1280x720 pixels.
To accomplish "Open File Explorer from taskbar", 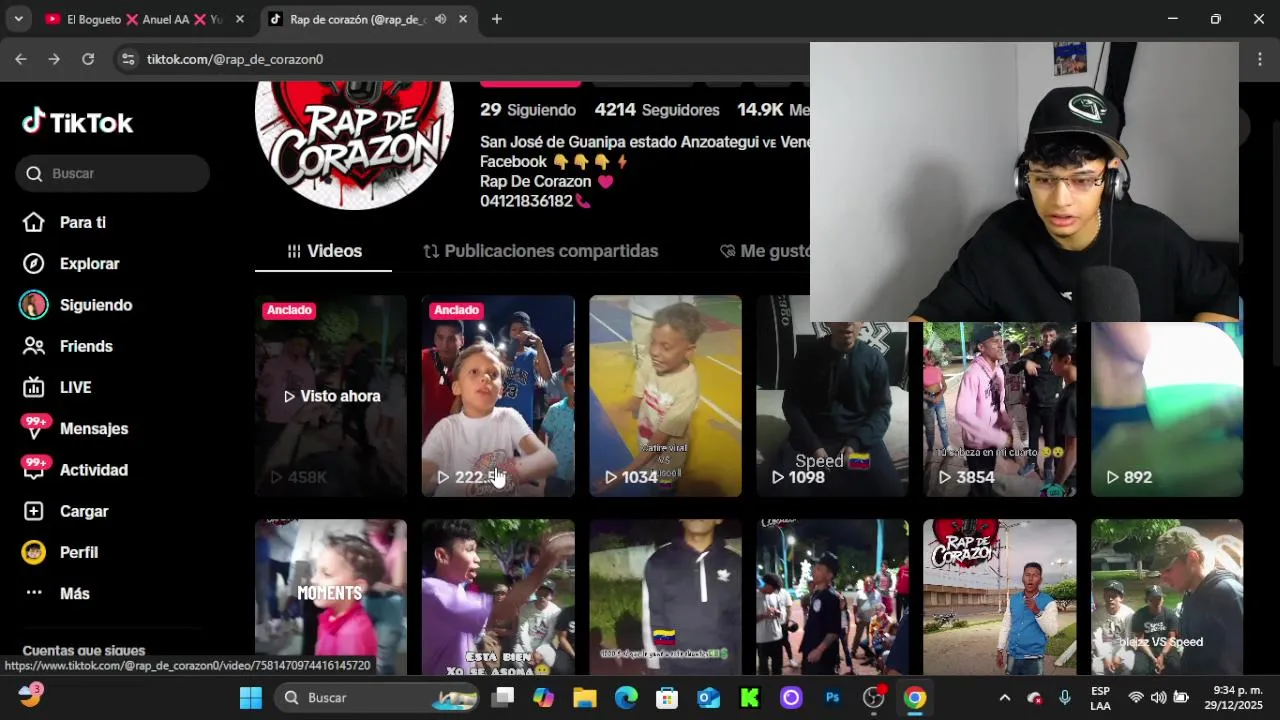I will click(585, 697).
